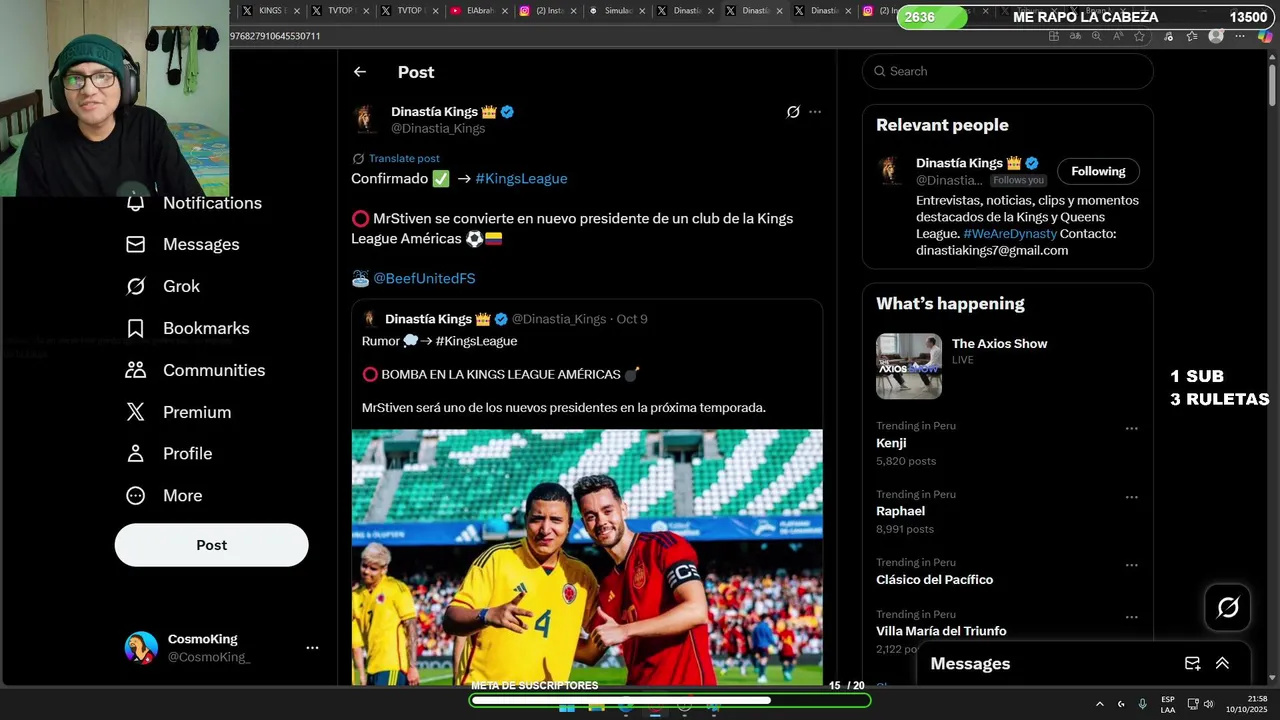
Task: Open the browser settings three-dots menu
Action: point(1240,36)
